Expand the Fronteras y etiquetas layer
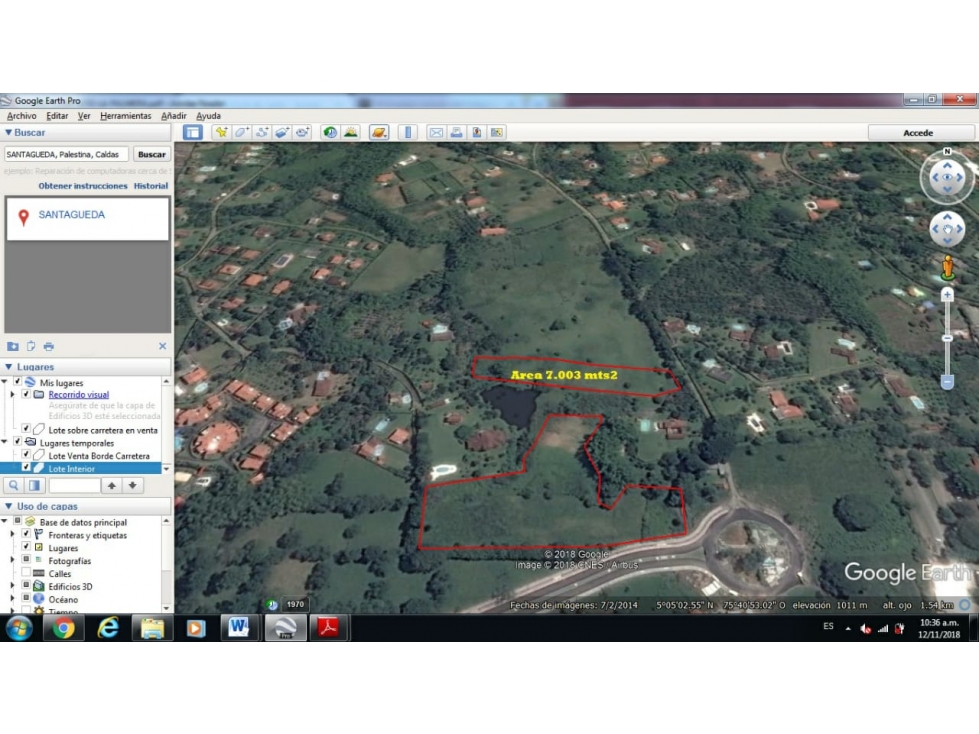Viewport: 979px width, 734px height. pos(12,535)
